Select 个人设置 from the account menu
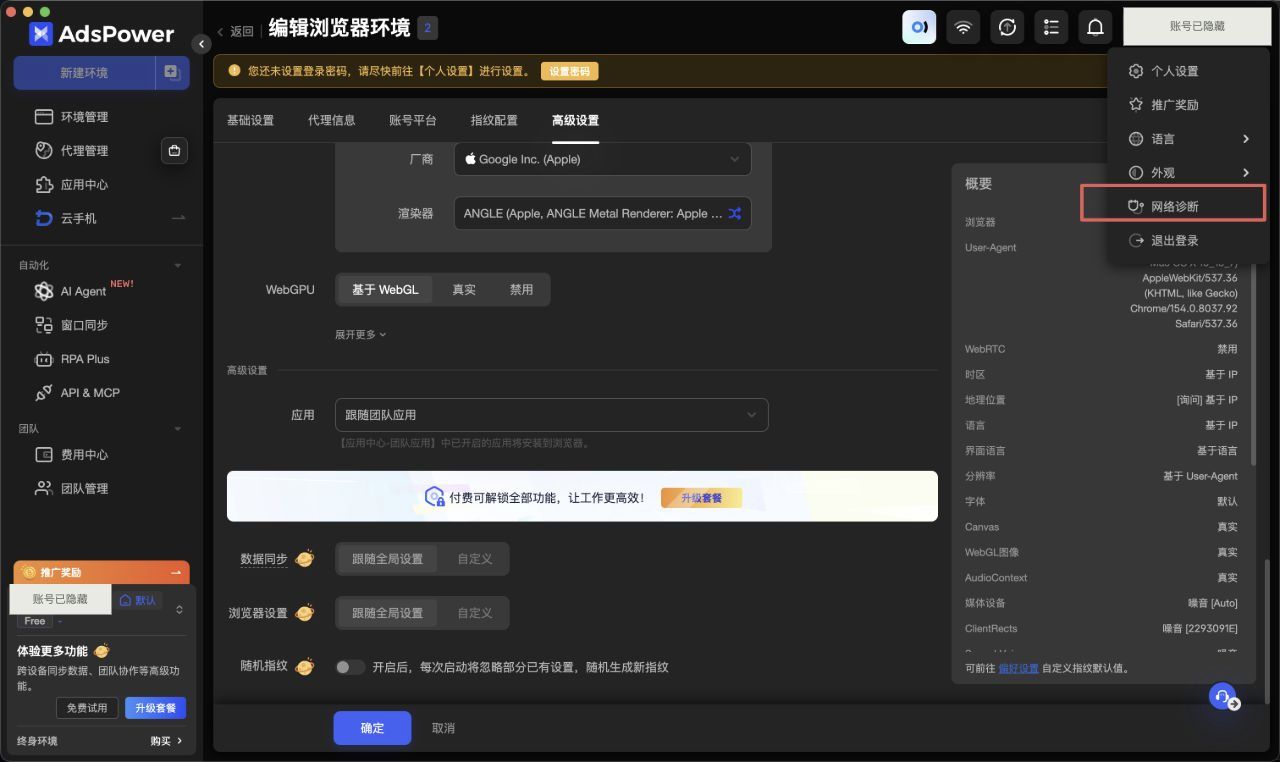The height and width of the screenshot is (762, 1280). click(1189, 71)
